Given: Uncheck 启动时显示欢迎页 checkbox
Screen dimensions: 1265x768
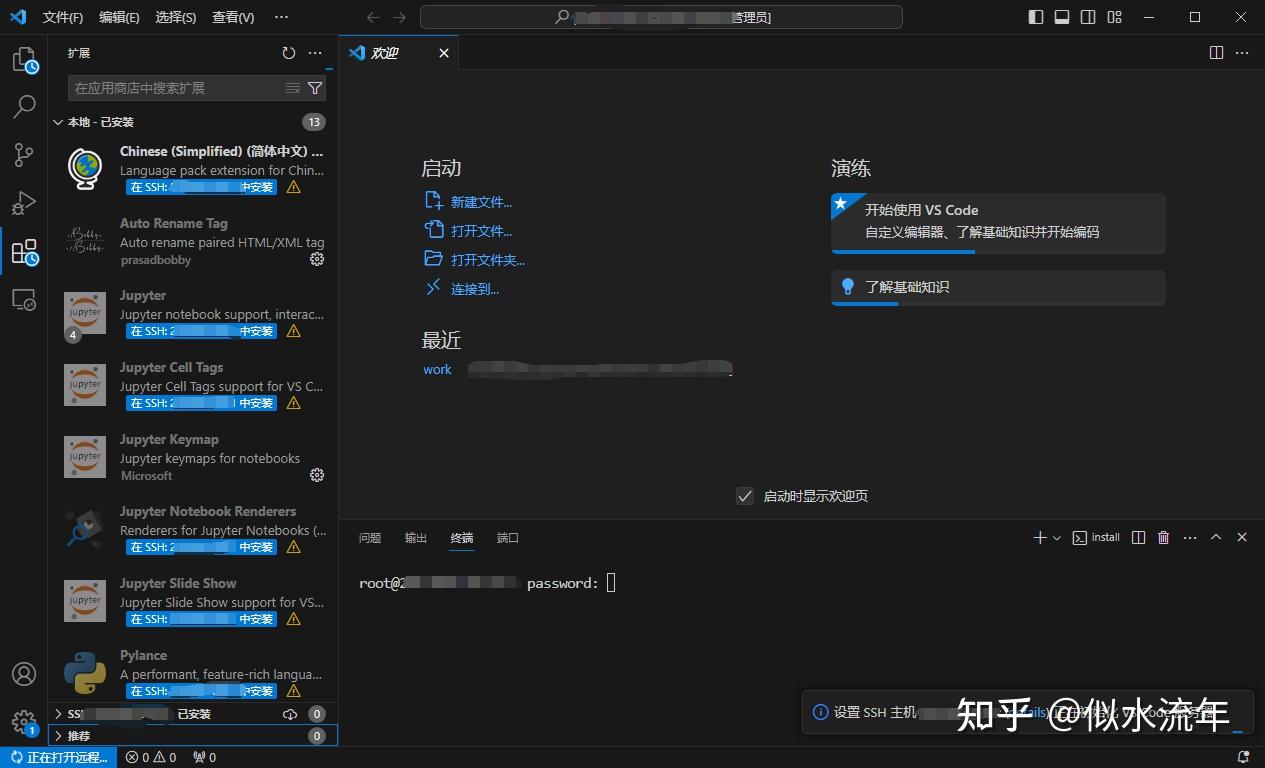Looking at the screenshot, I should tap(744, 495).
